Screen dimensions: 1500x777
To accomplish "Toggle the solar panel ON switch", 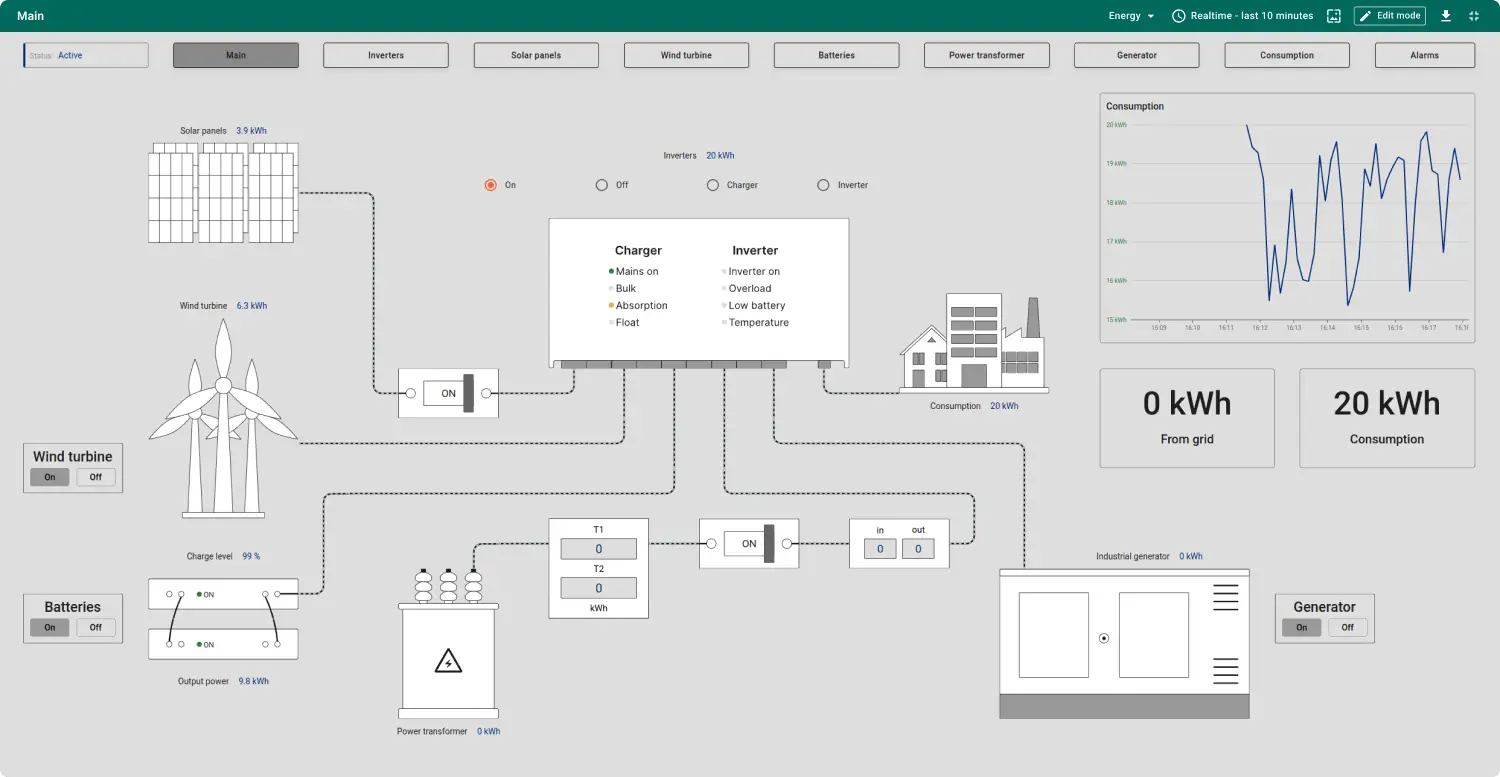I will click(x=448, y=393).
